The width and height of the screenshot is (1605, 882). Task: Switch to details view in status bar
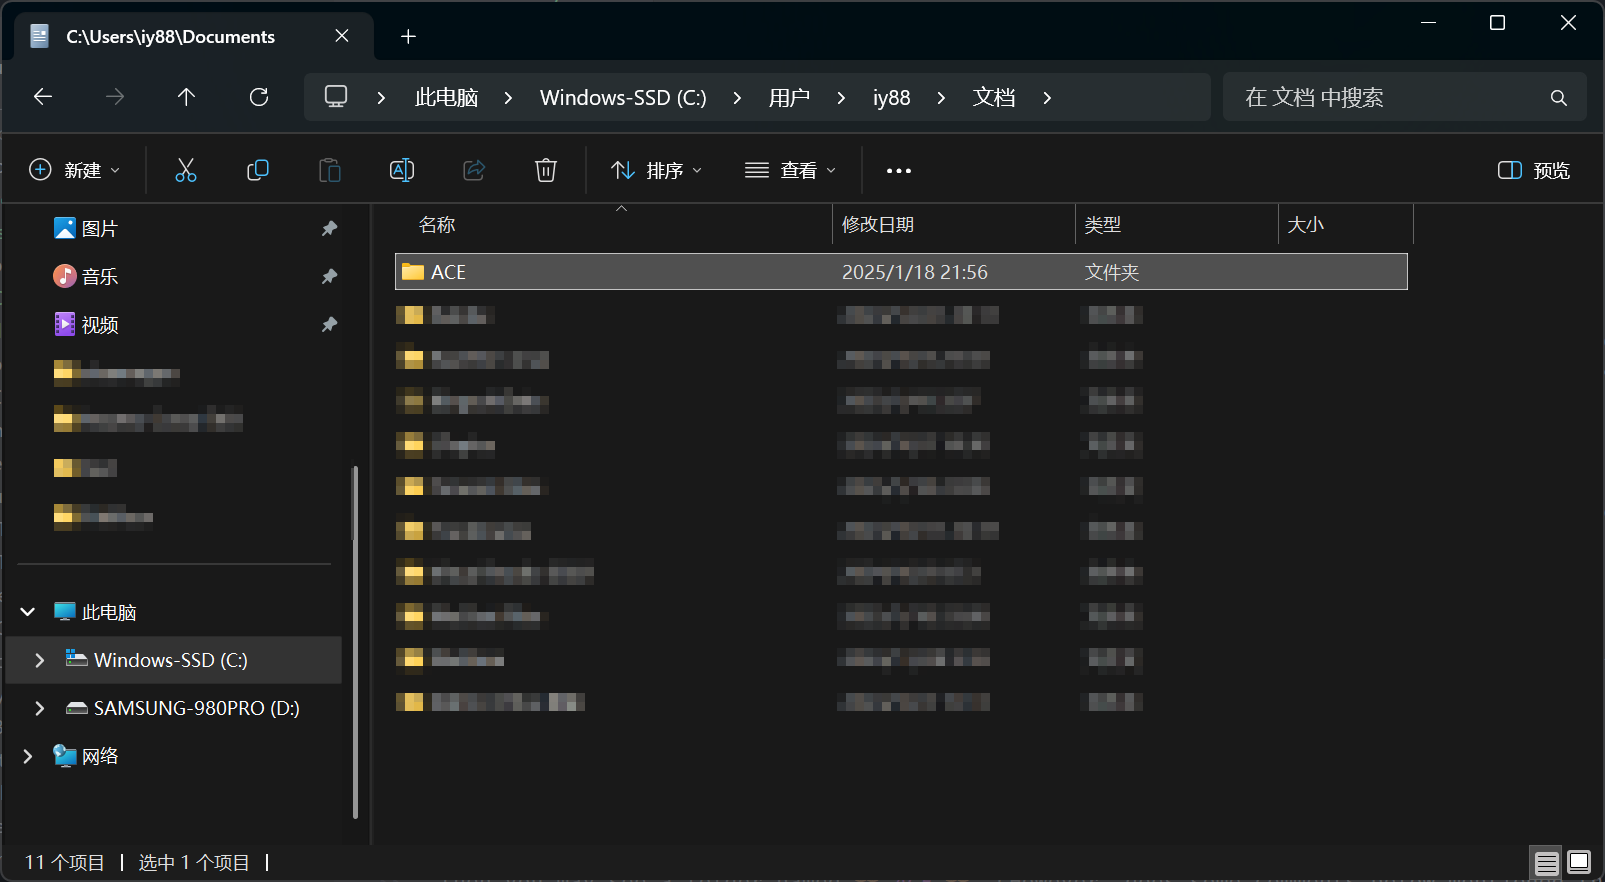(x=1546, y=862)
